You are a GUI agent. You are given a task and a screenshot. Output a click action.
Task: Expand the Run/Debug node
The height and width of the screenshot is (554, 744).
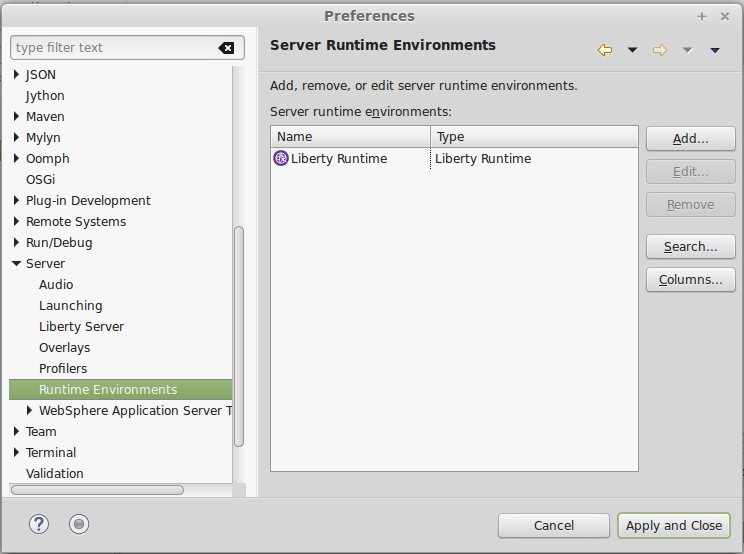[x=16, y=242]
